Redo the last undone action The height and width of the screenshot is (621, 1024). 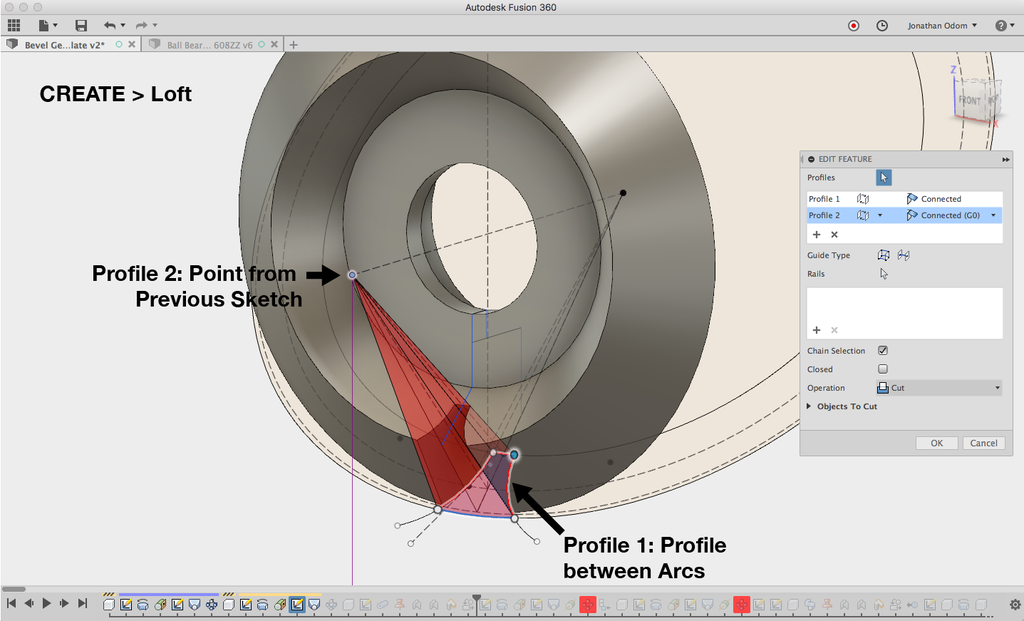pyautogui.click(x=142, y=25)
